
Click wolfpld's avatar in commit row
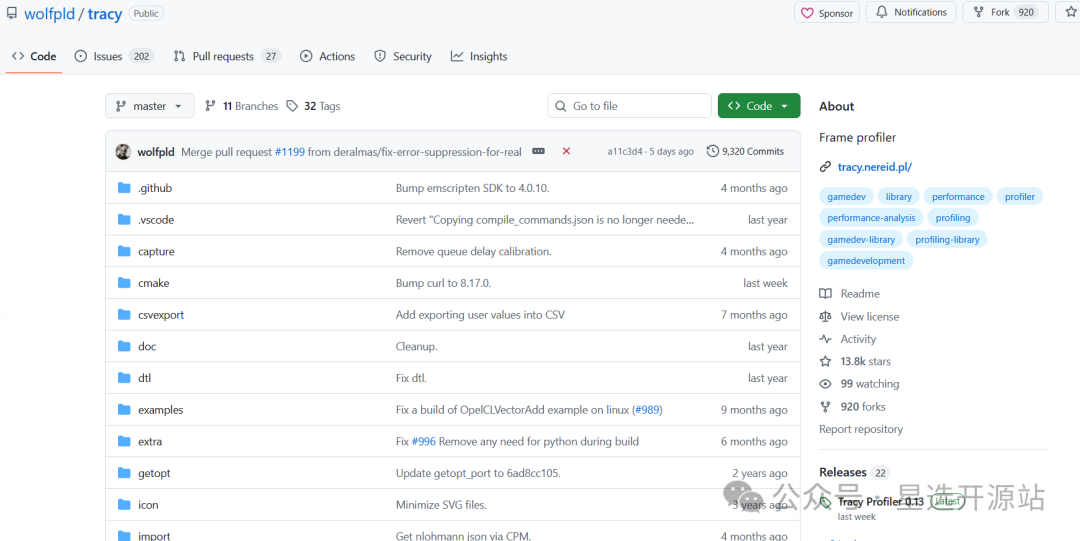[x=123, y=152]
